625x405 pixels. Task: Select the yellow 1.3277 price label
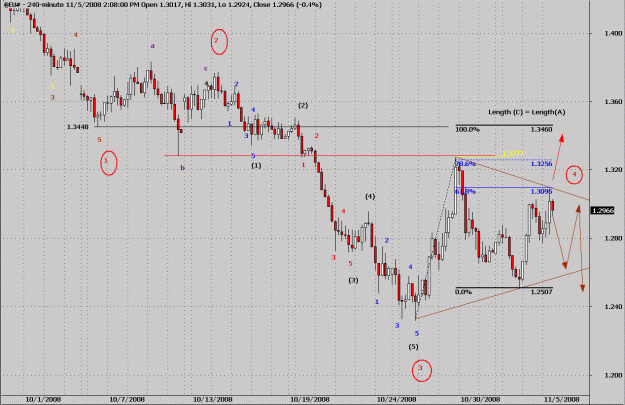513,154
